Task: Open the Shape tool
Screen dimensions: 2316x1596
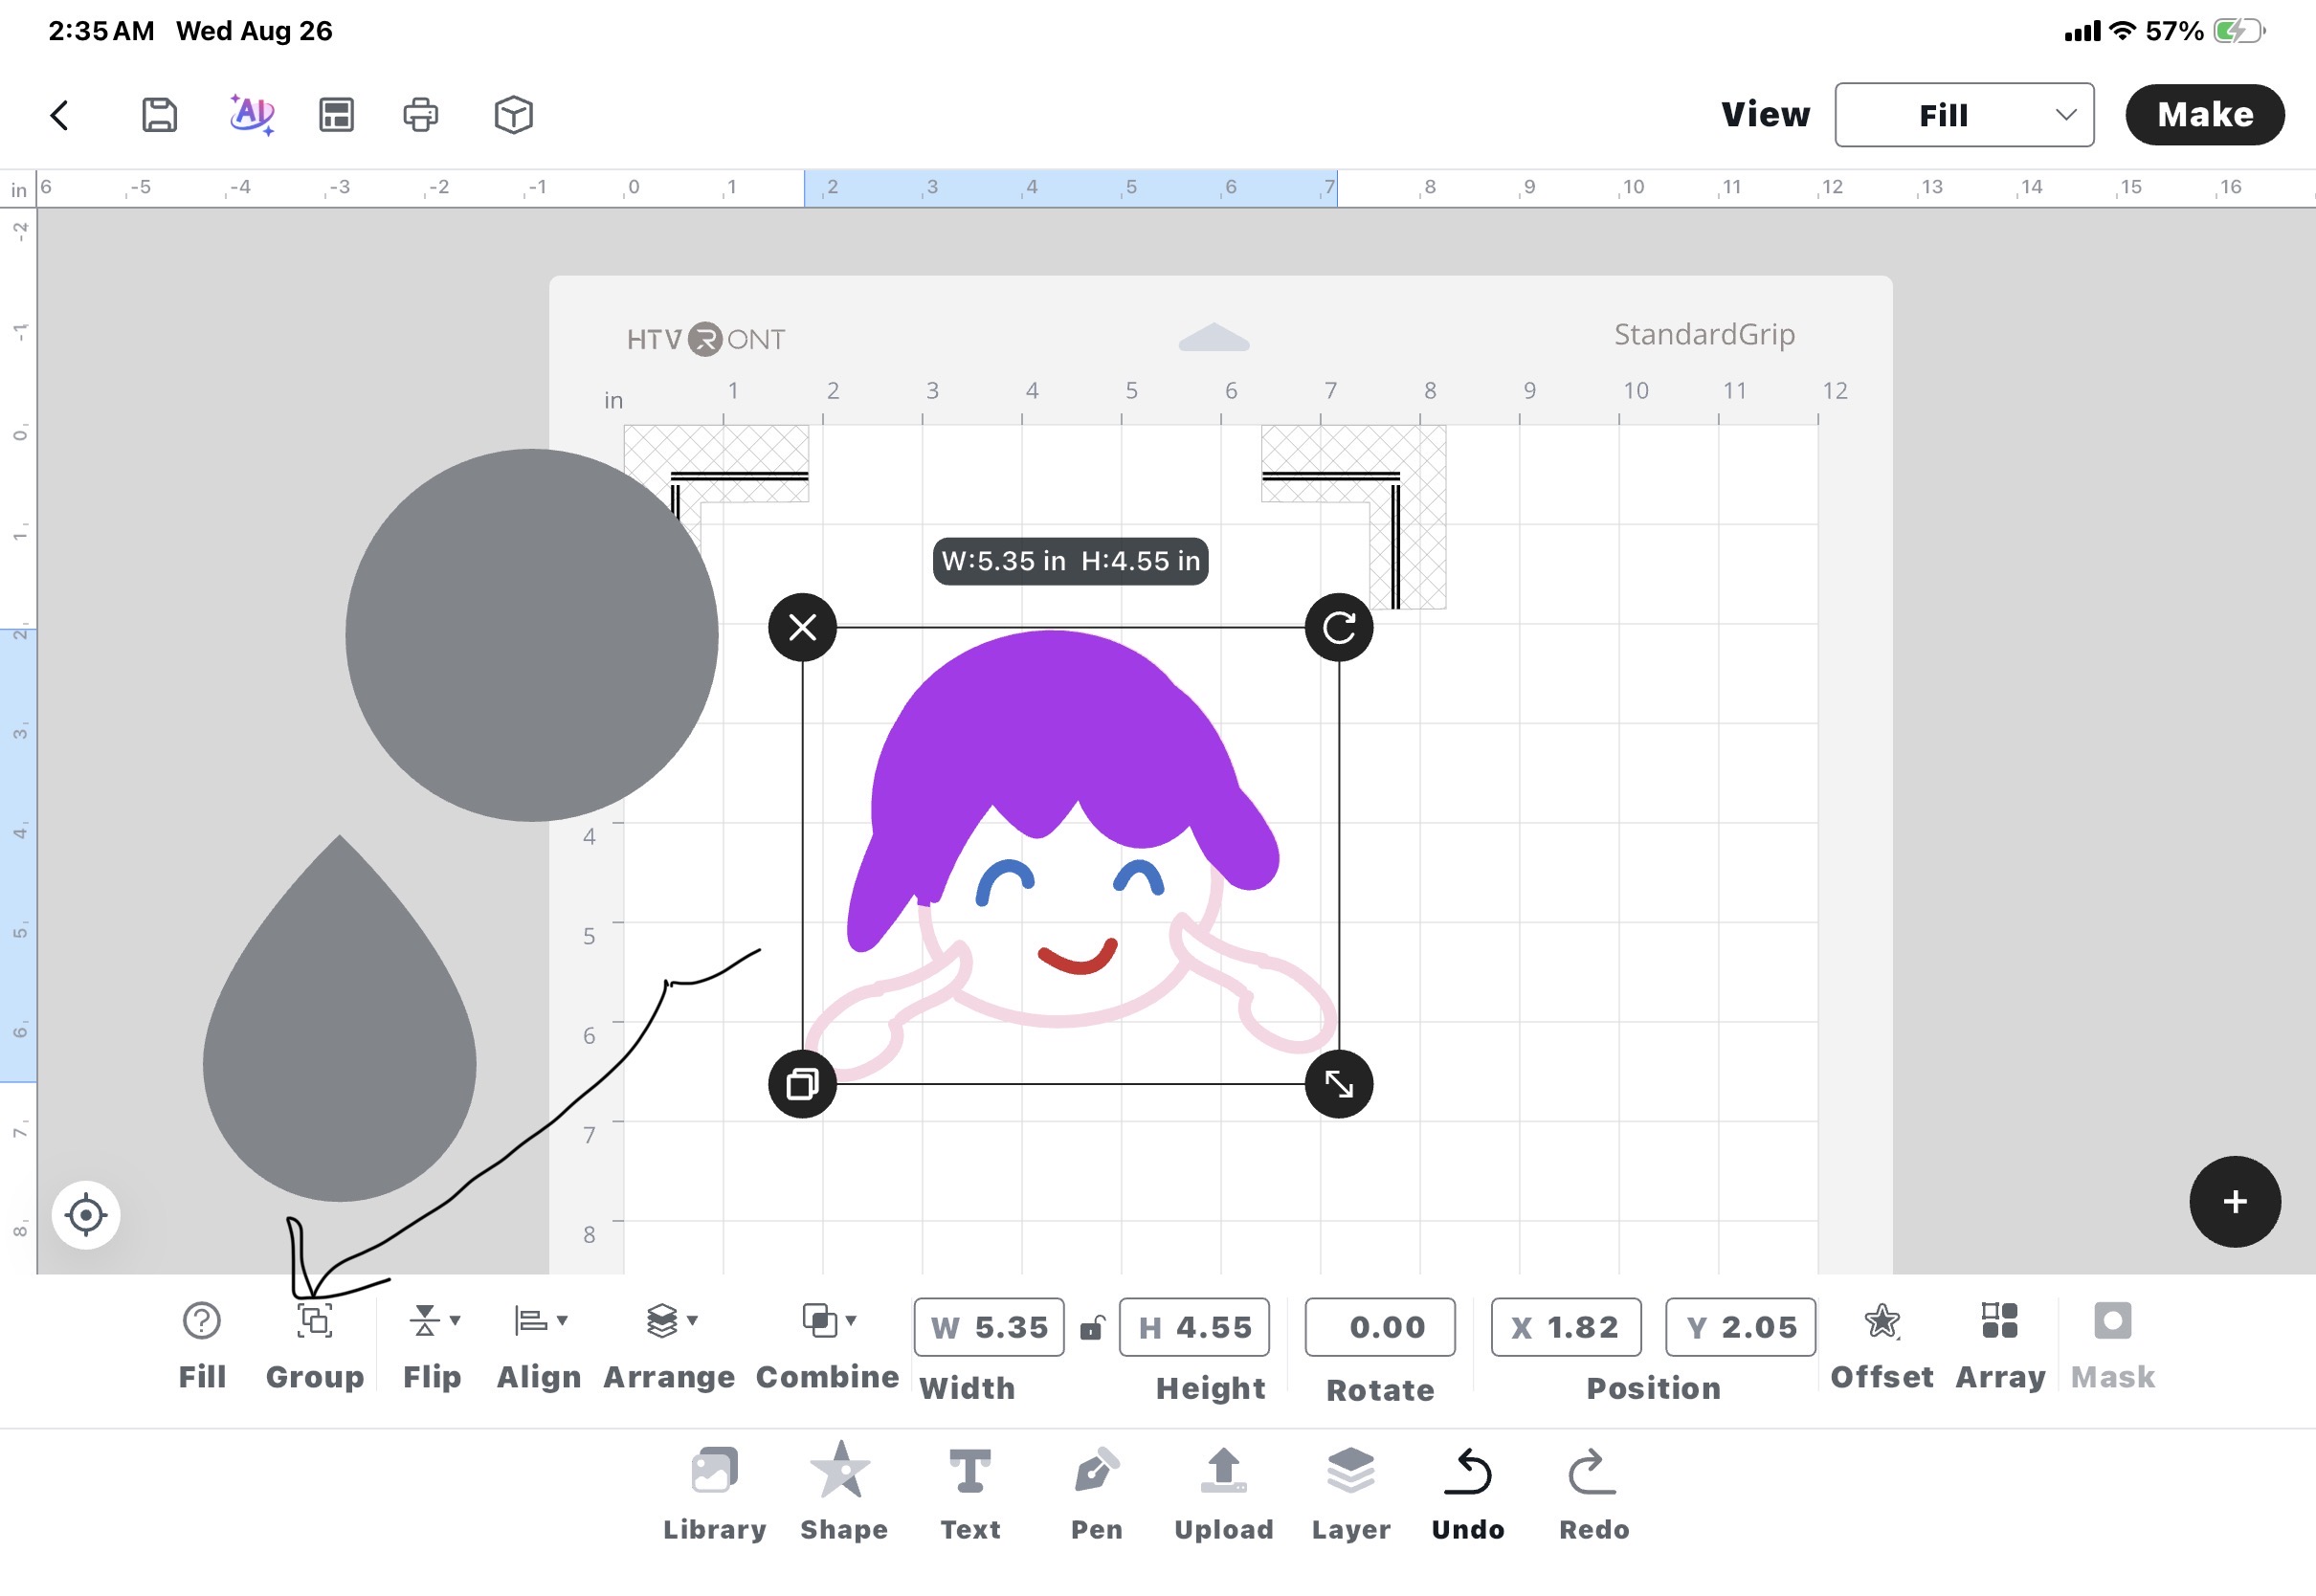Action: pos(843,1493)
